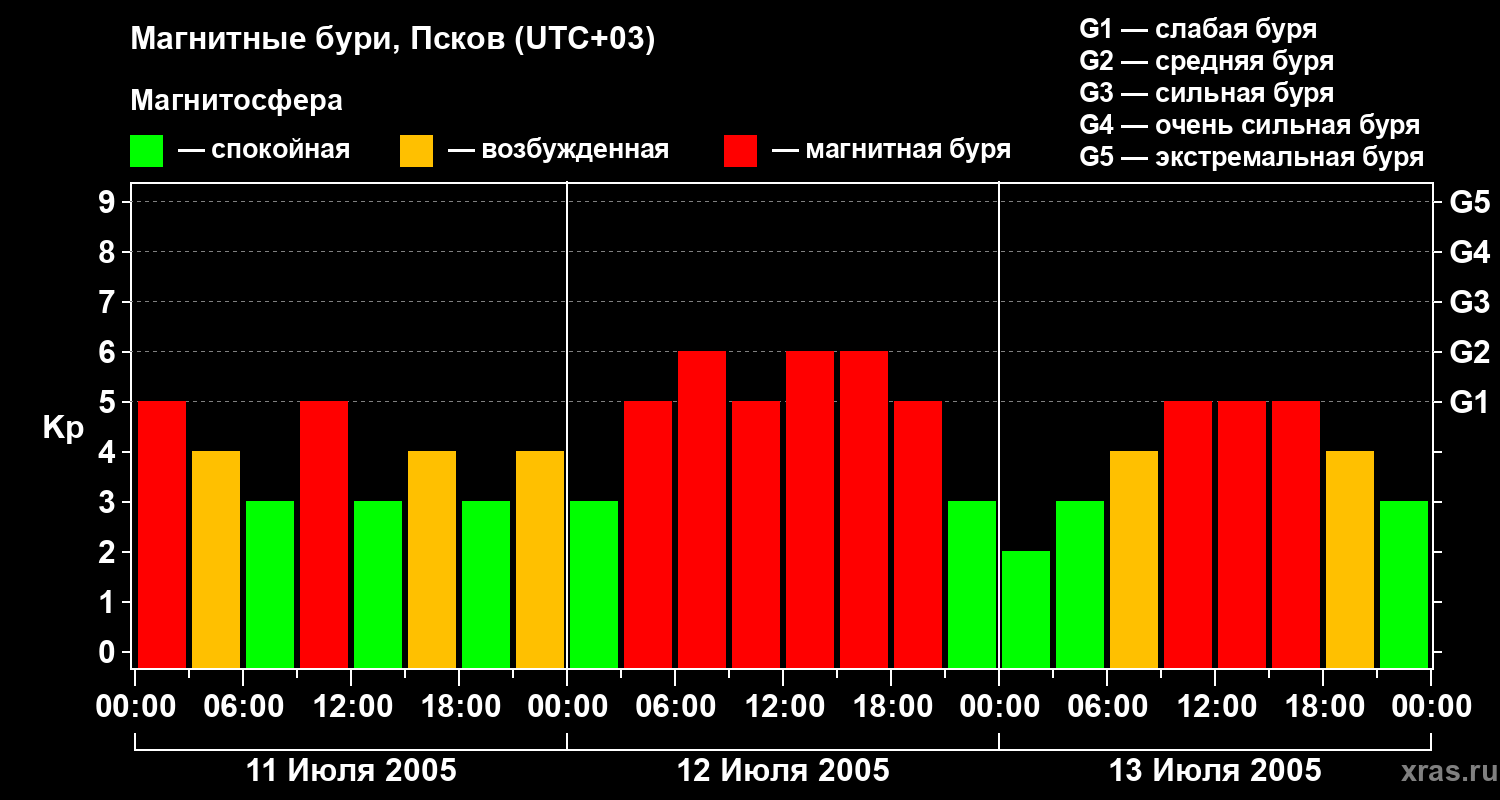Screen dimensions: 1500x800
Task: Click the green Kp 3 bar at 21:00–00:00, 13 Июля
Action: click(x=1404, y=584)
